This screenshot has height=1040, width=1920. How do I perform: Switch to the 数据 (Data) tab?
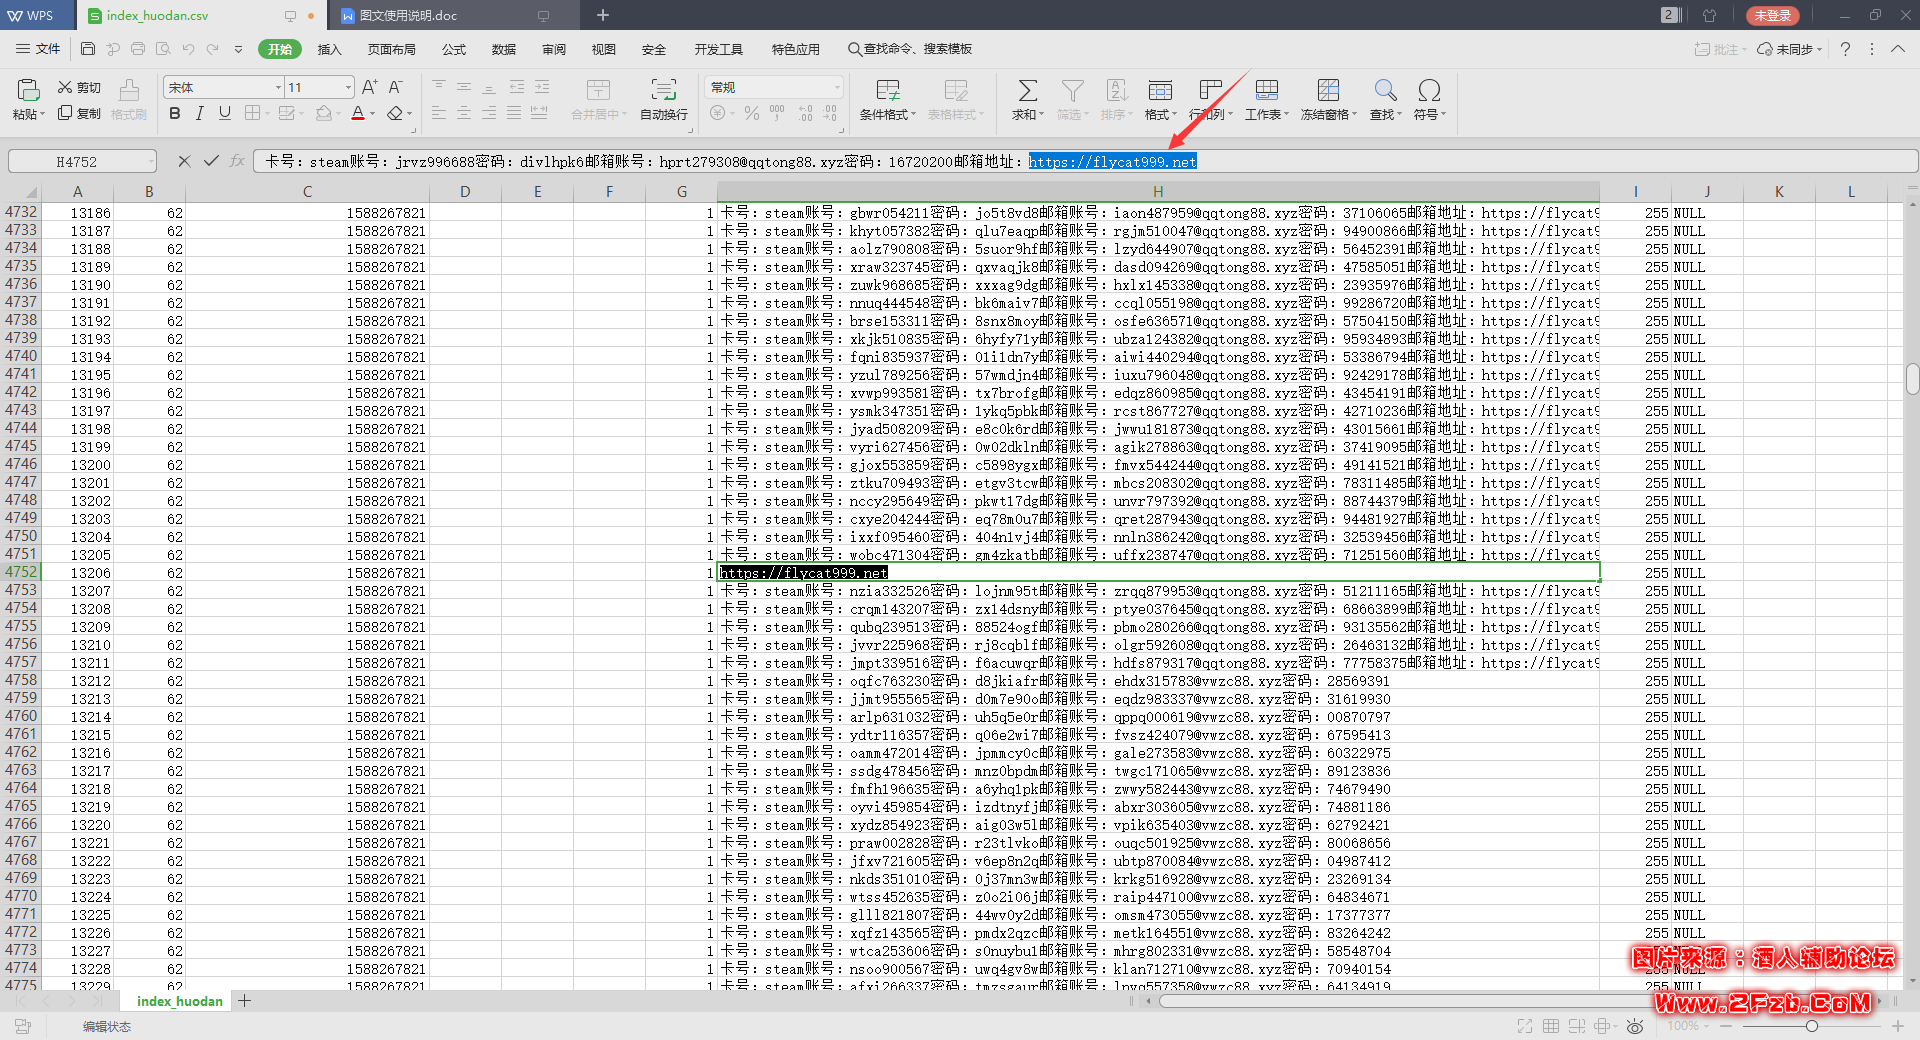pos(504,49)
